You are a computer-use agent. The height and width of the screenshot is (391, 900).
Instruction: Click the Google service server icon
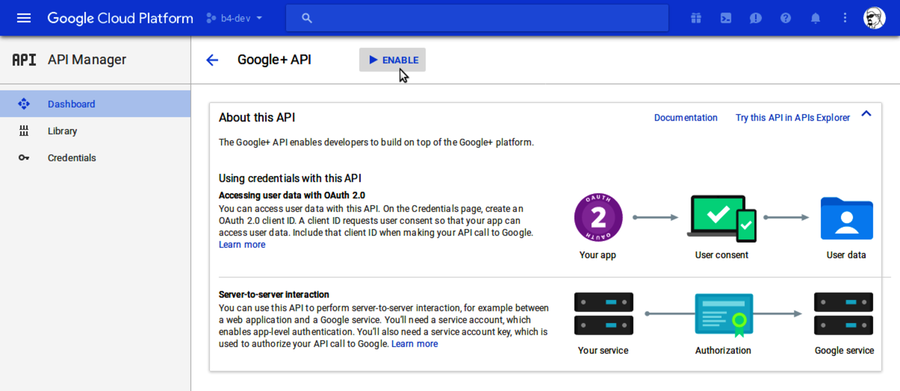pos(844,314)
